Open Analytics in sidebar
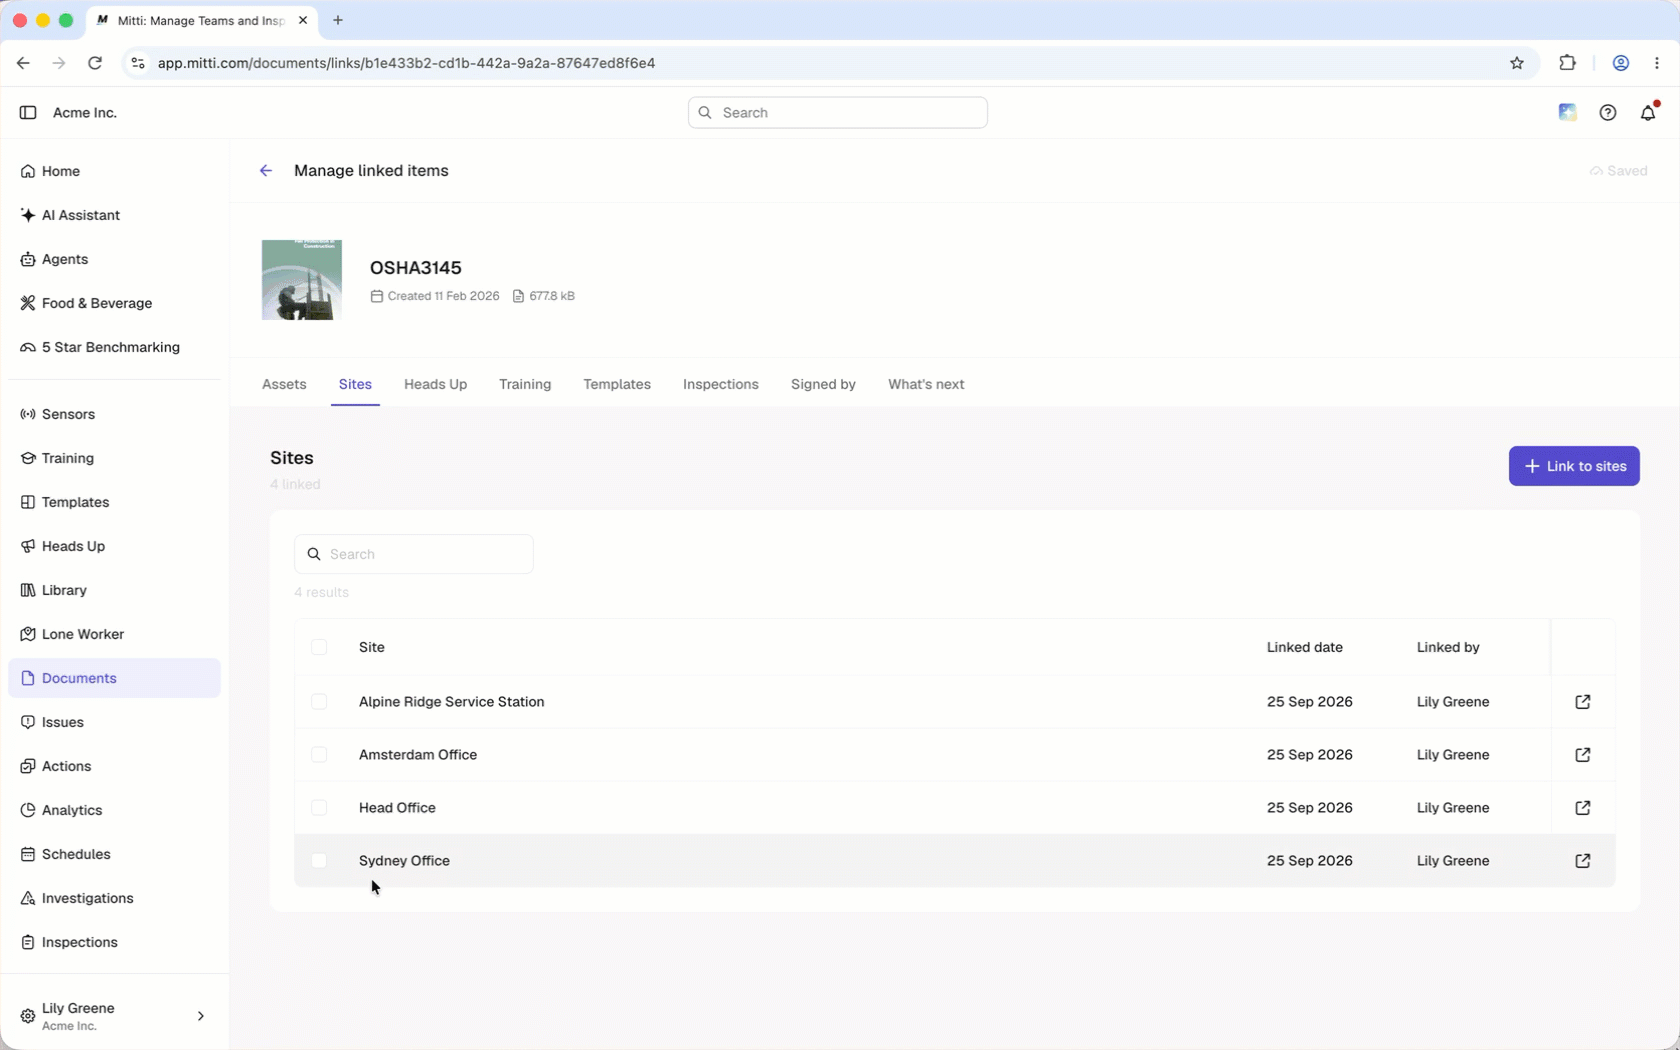This screenshot has height=1050, width=1680. (x=114, y=810)
